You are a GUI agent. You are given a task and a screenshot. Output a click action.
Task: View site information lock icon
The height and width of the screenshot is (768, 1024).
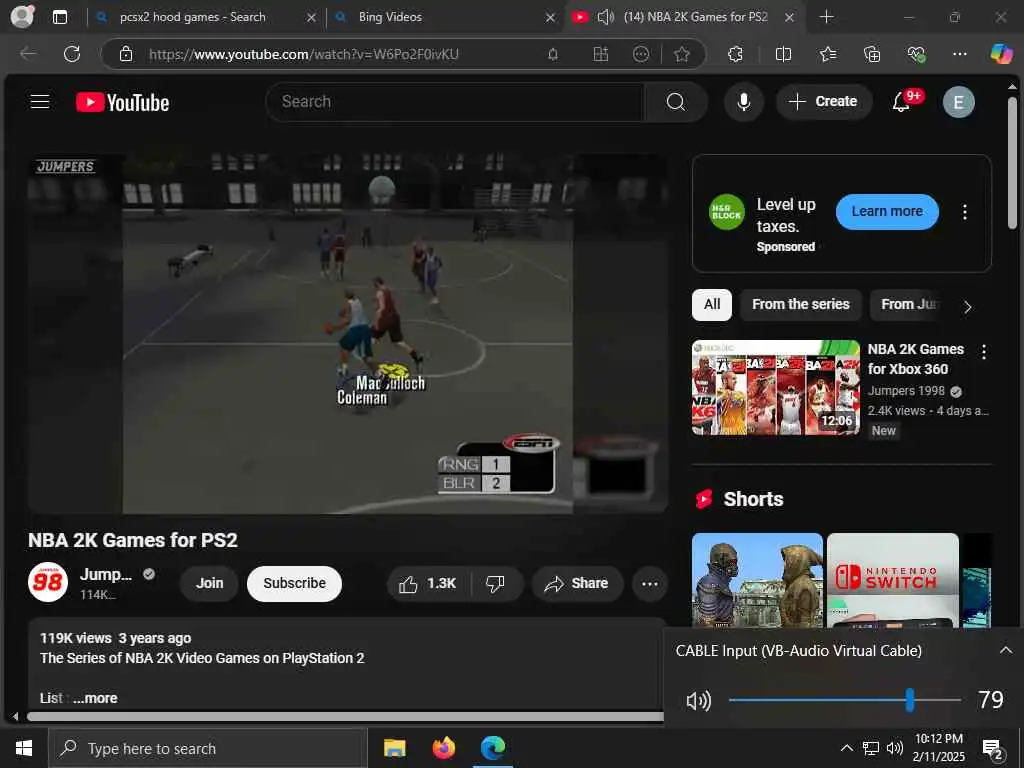(126, 54)
